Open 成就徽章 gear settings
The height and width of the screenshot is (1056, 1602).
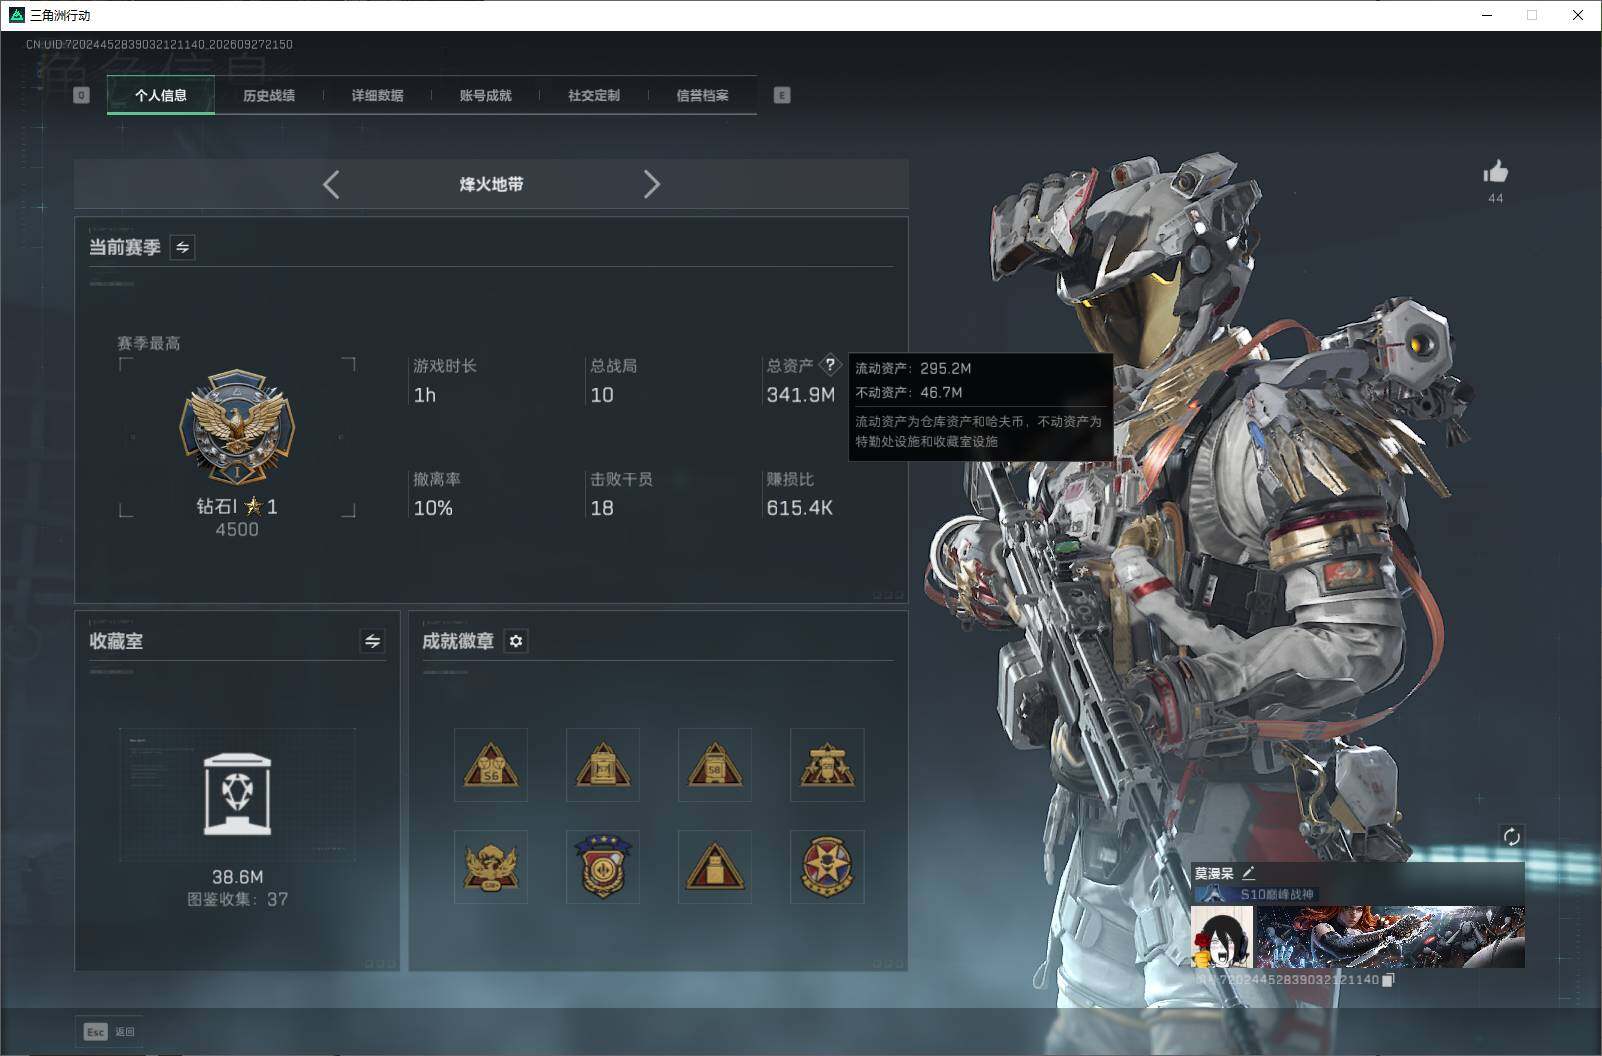coord(516,641)
